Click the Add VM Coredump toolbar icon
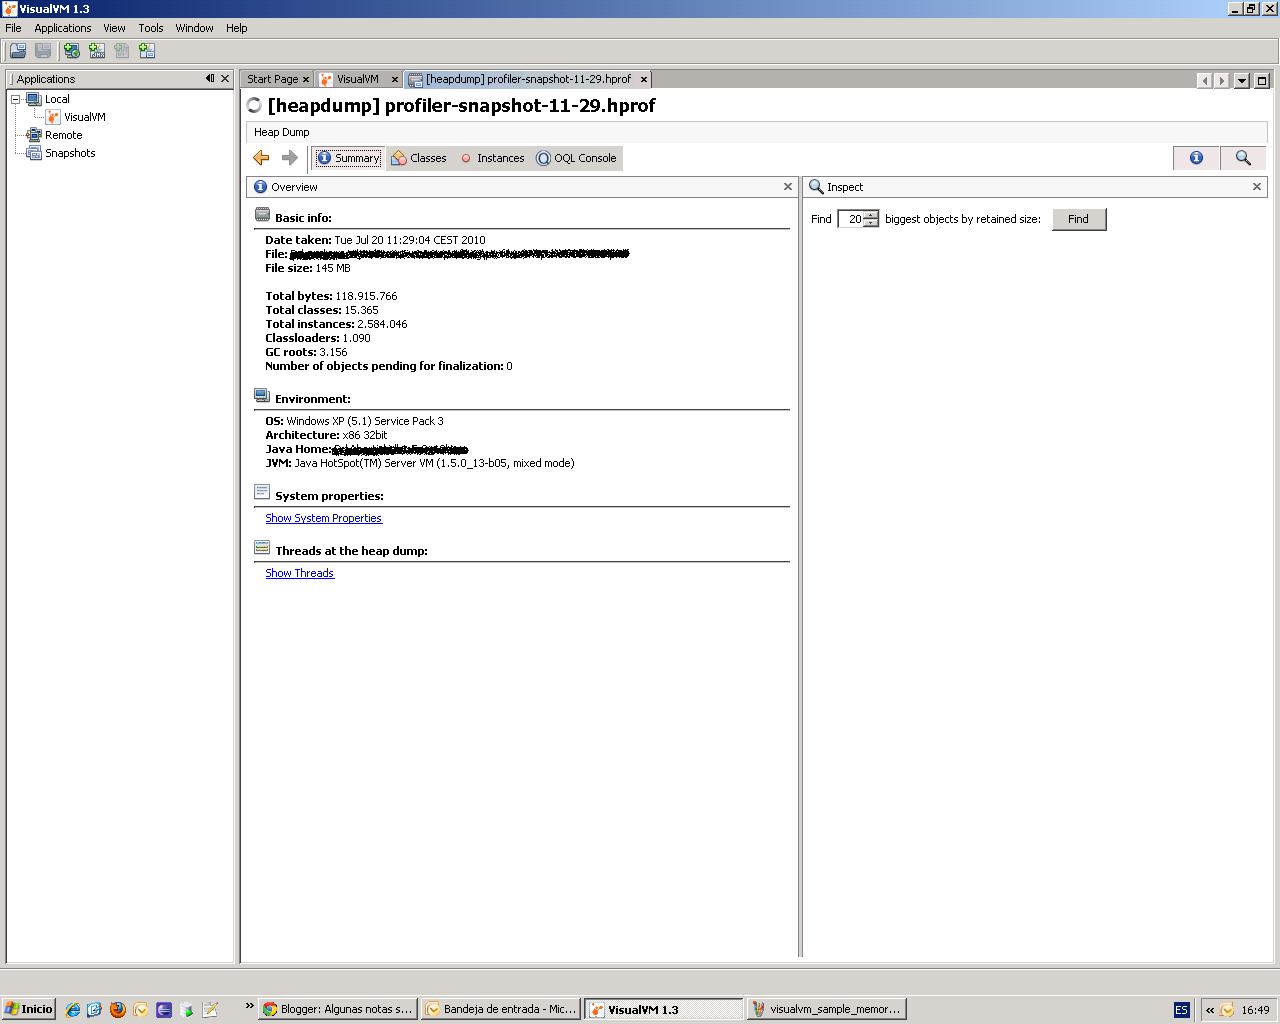The height and width of the screenshot is (1024, 1280). coord(122,51)
